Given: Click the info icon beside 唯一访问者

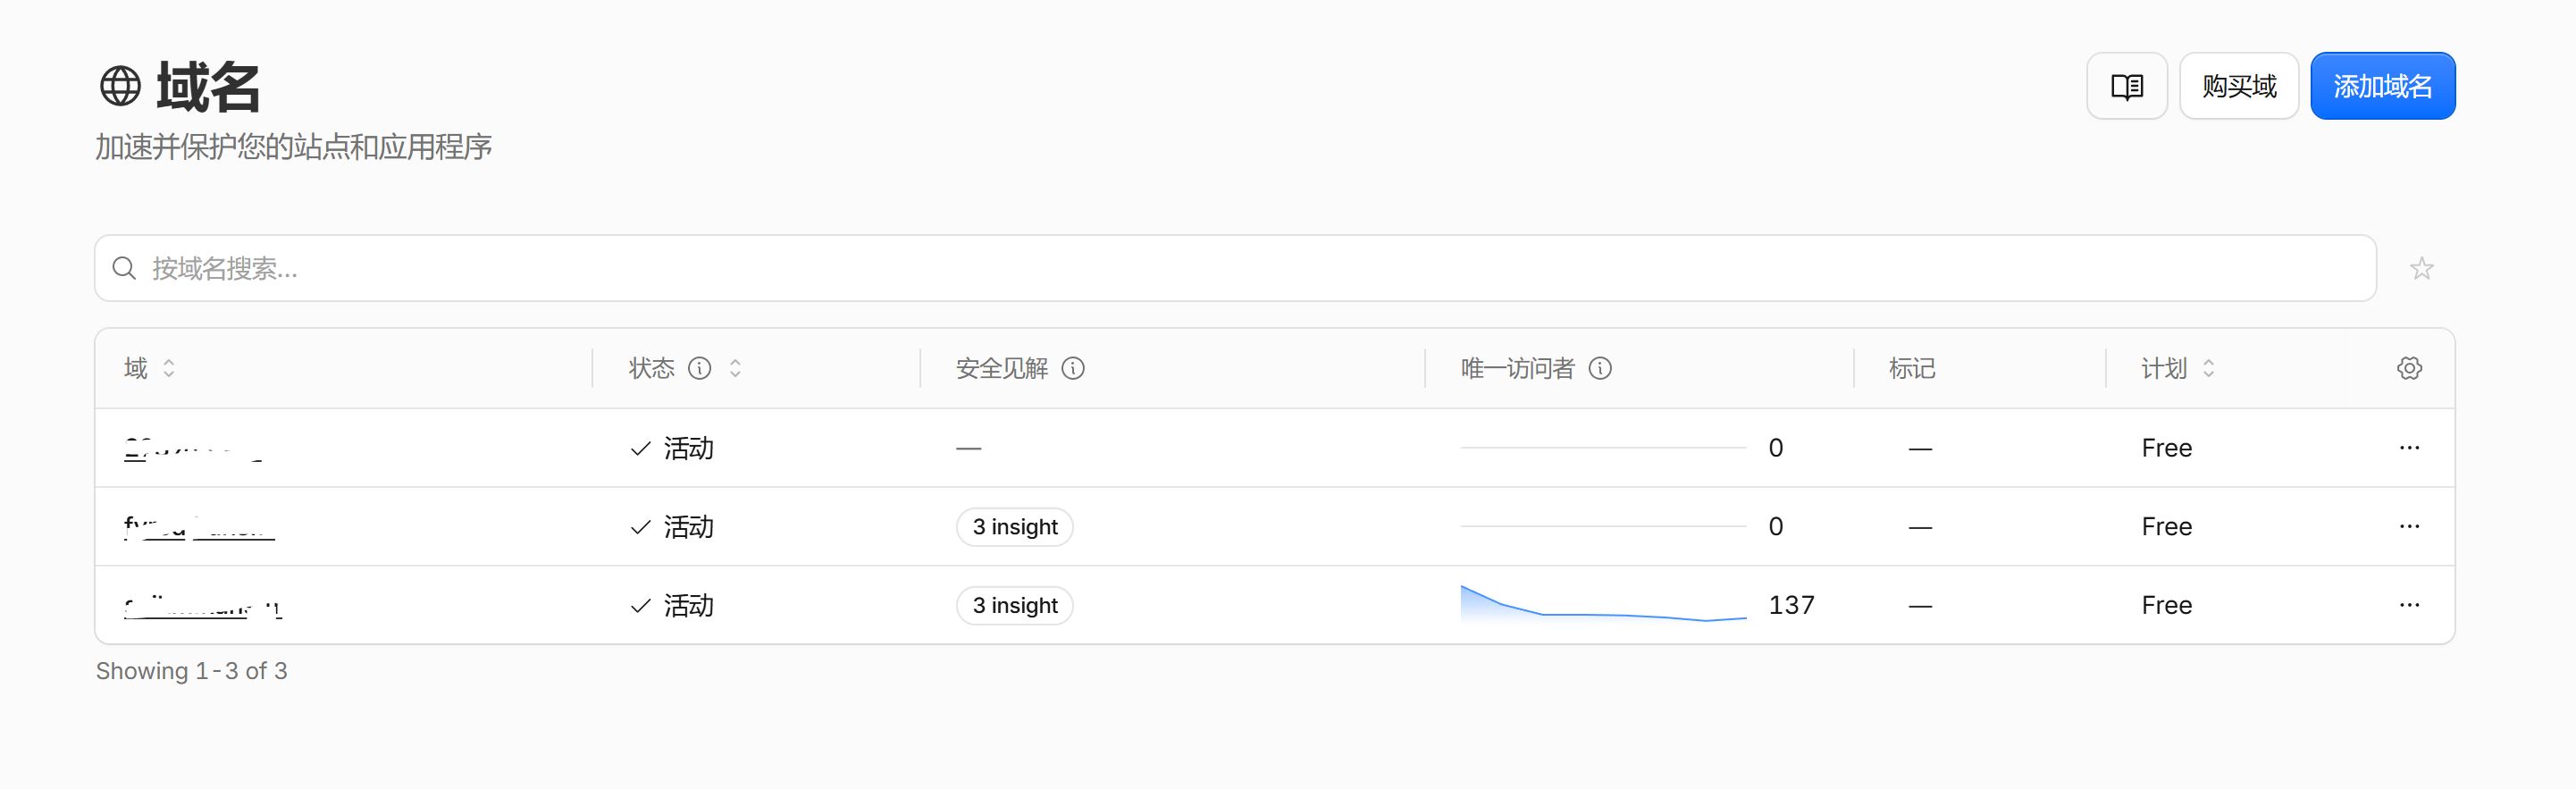Looking at the screenshot, I should (x=1600, y=368).
